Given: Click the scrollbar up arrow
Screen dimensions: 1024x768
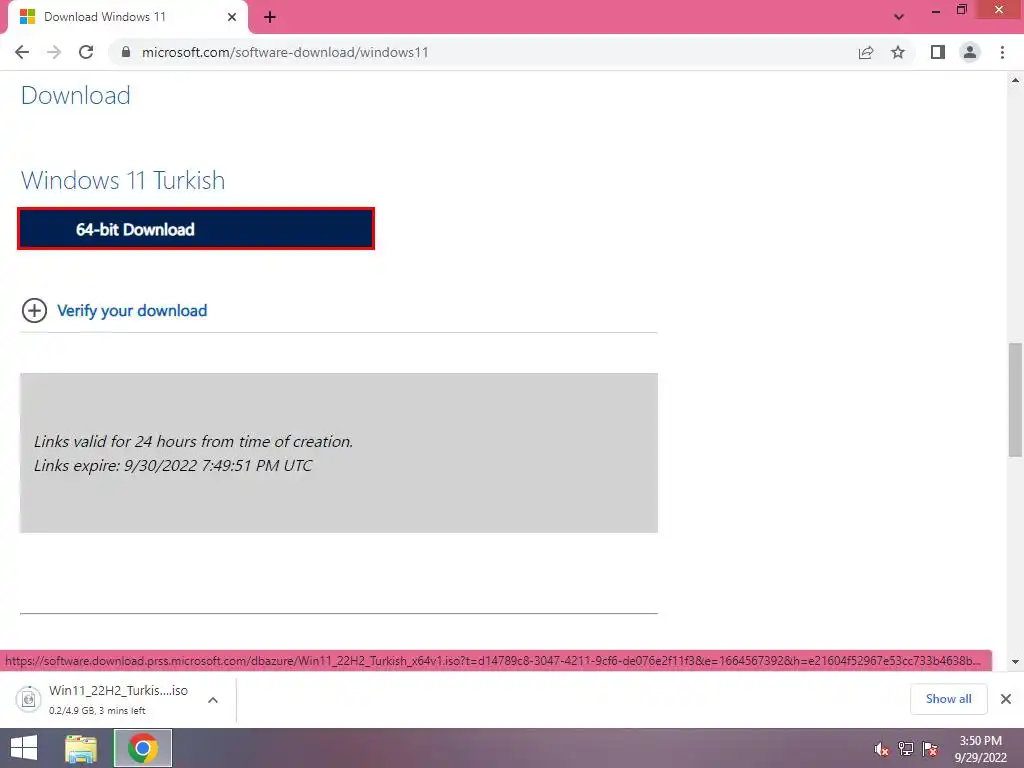Looking at the screenshot, I should pos(1015,80).
